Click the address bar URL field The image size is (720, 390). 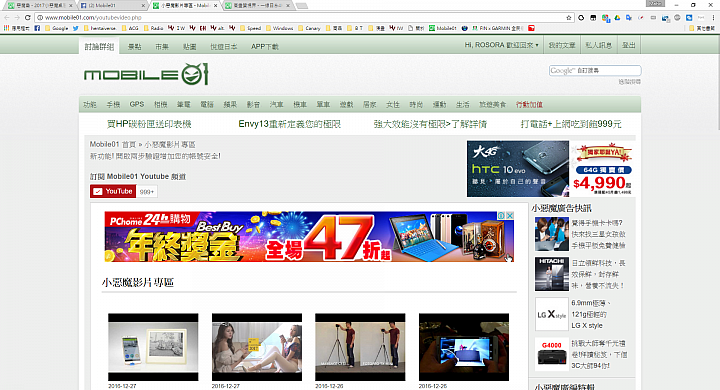pos(303,17)
